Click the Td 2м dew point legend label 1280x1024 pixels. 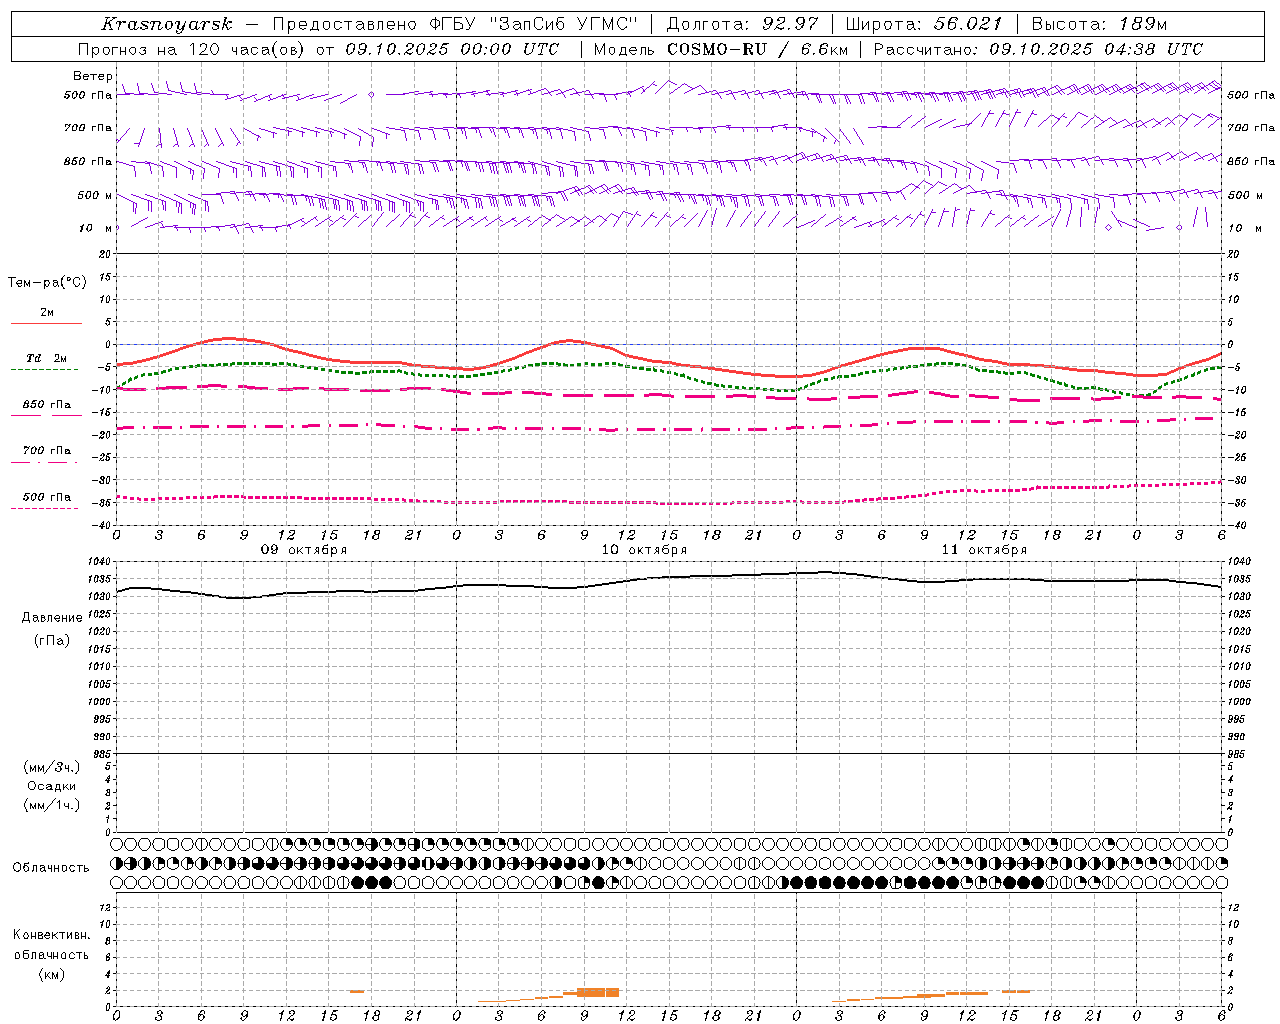click(x=47, y=358)
